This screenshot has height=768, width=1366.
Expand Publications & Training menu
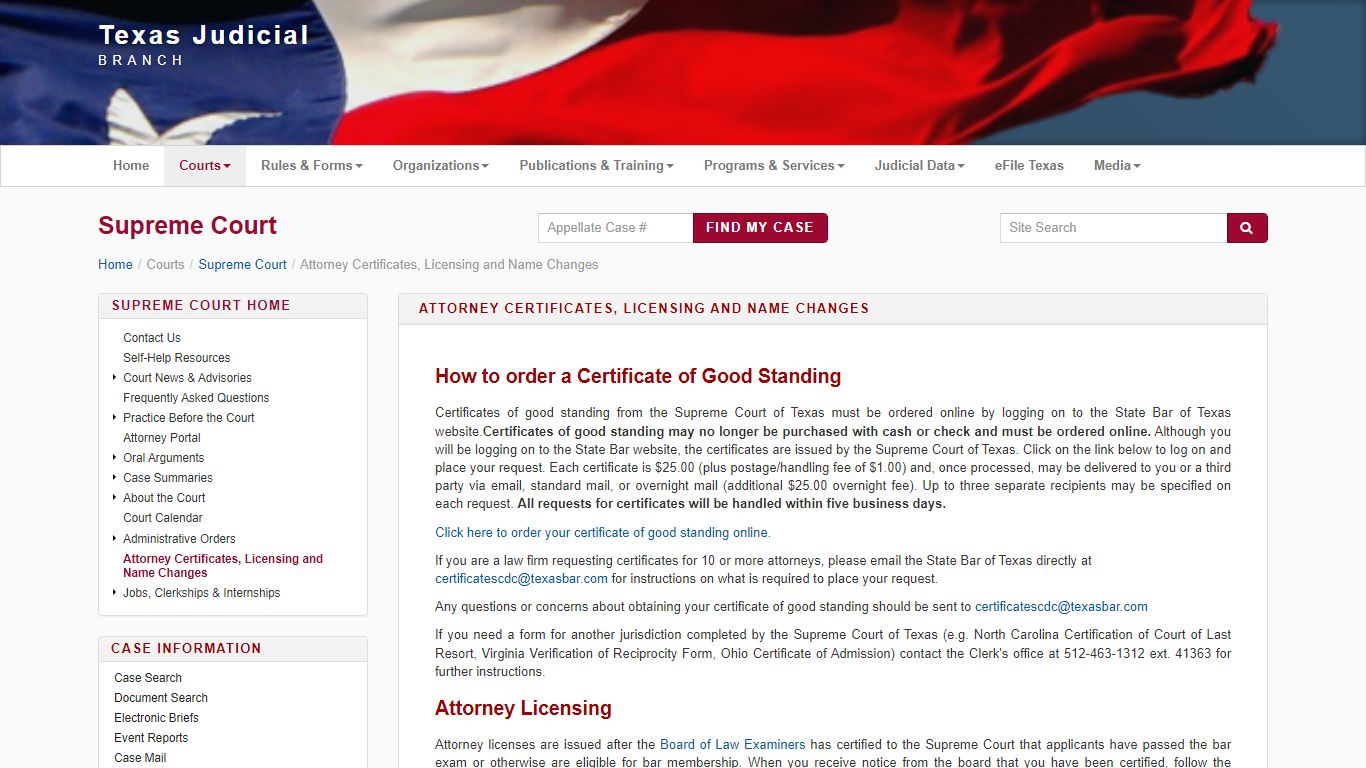tap(597, 166)
